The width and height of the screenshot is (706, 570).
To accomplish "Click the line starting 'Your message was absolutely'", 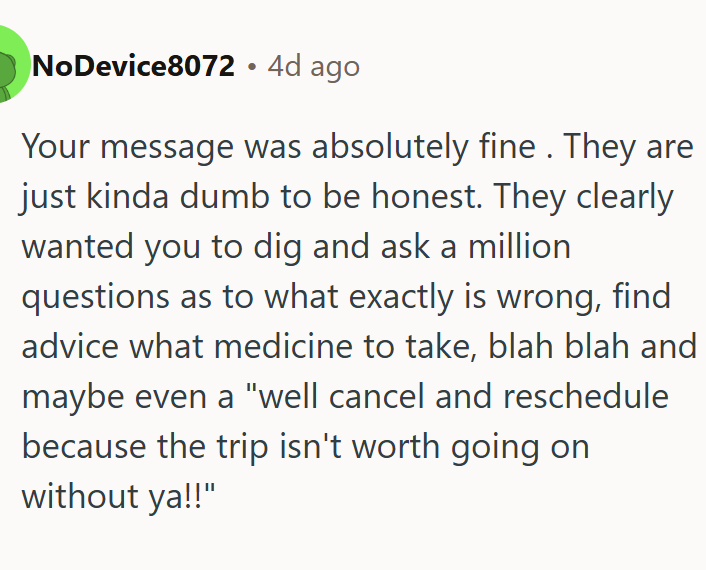I will pyautogui.click(x=358, y=147).
